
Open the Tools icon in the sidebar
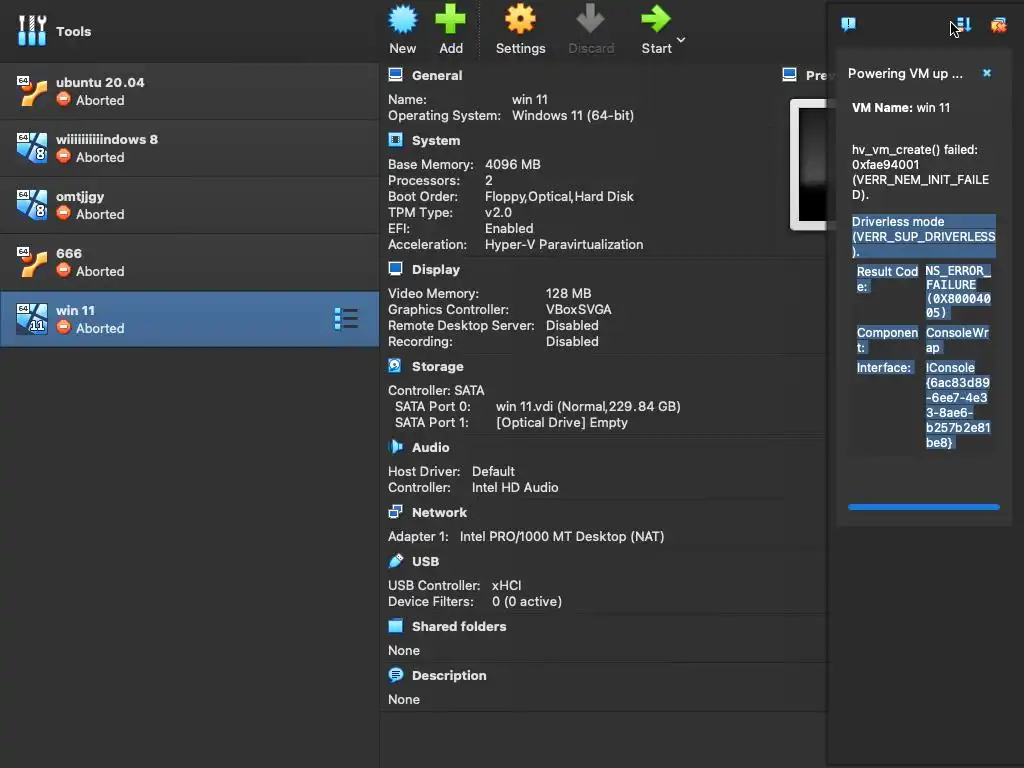point(32,31)
